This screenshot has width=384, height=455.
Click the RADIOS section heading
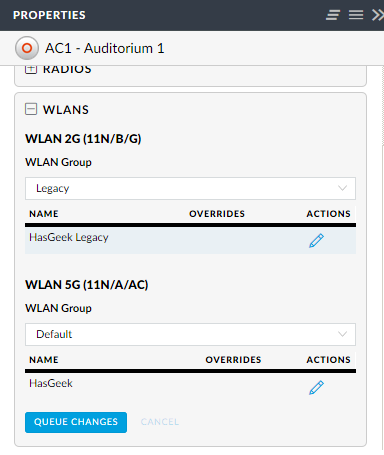coord(67,69)
